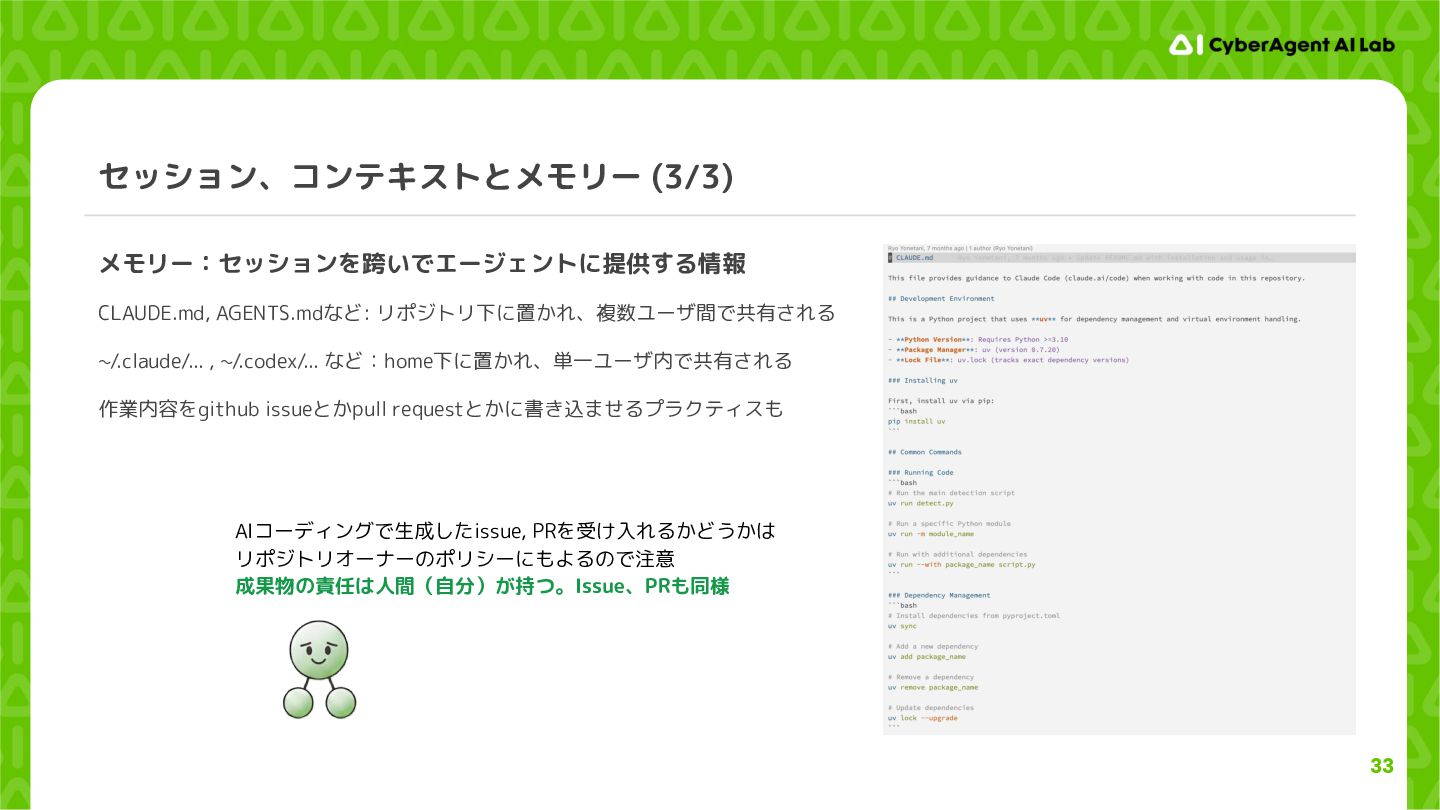Click the line 作業内容をgithub issueとかpull request

point(440,409)
